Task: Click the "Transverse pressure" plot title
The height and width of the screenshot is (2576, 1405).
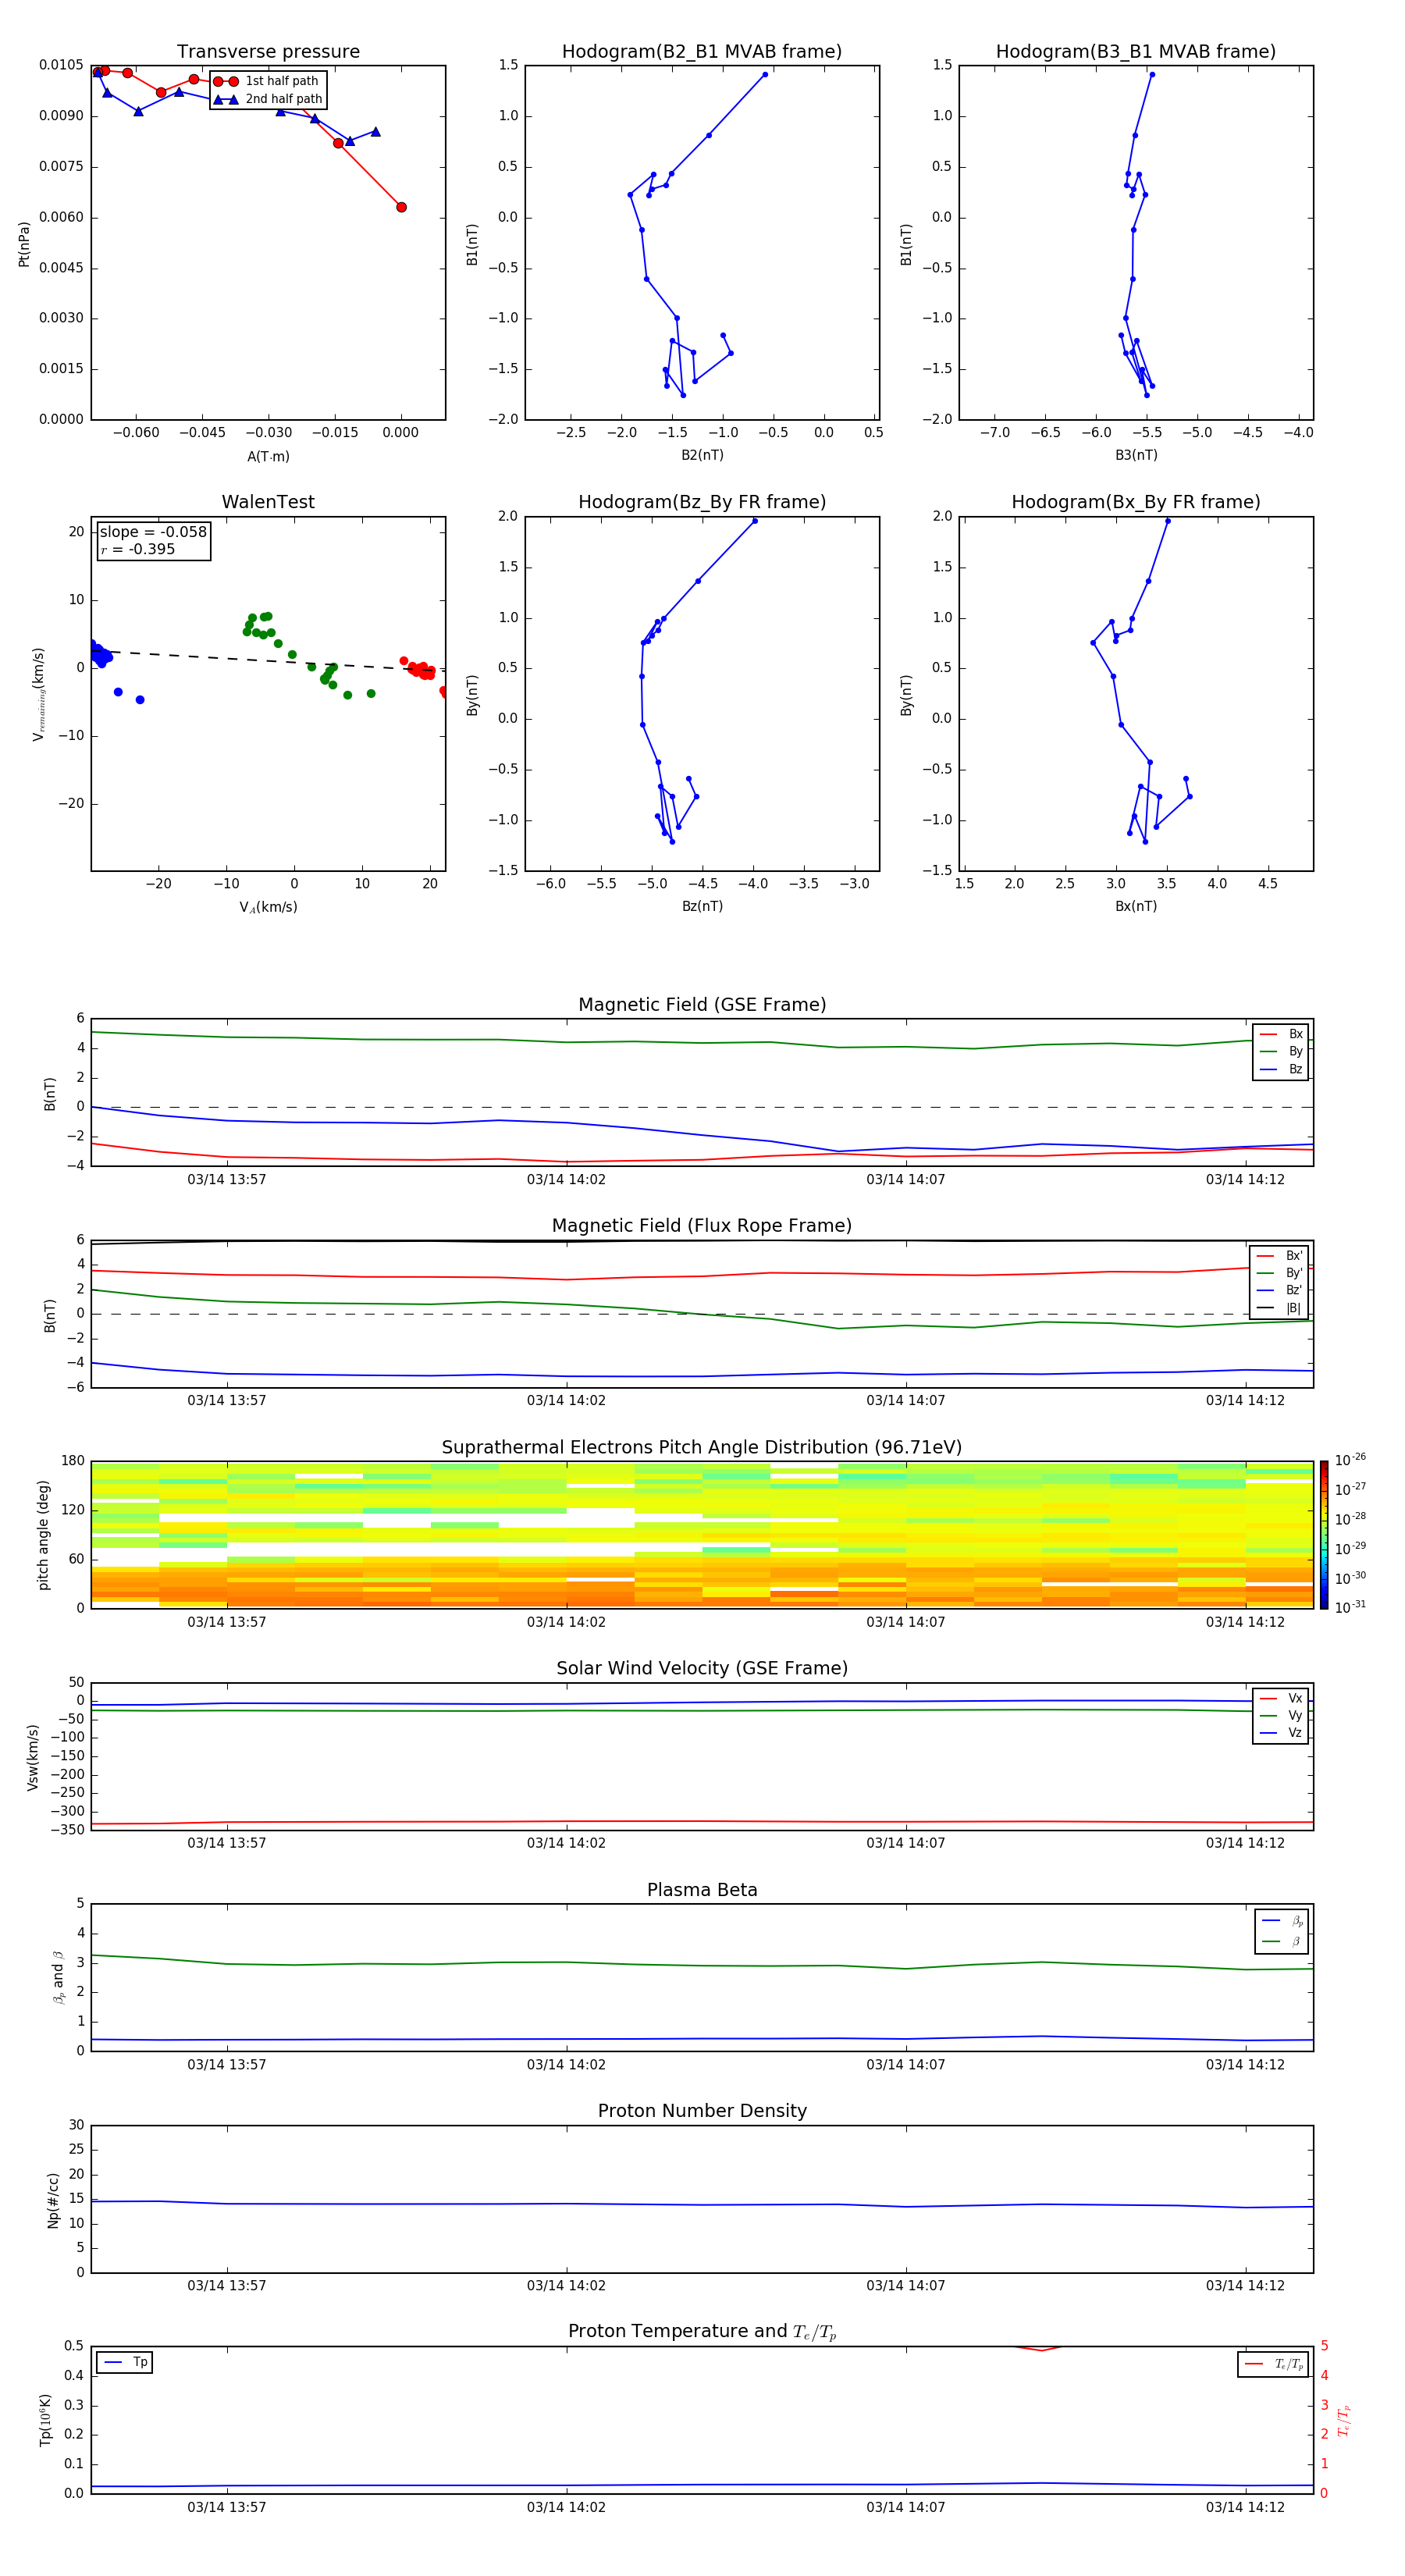Action: (x=268, y=52)
